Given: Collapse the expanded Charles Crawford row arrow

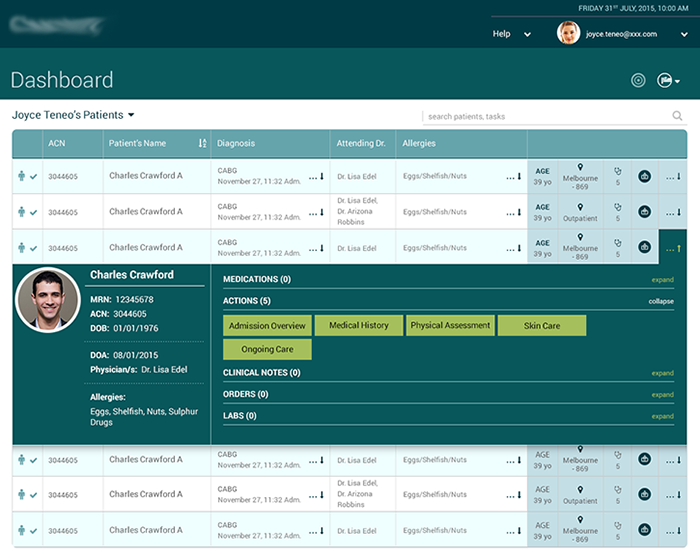Looking at the screenshot, I should click(678, 248).
